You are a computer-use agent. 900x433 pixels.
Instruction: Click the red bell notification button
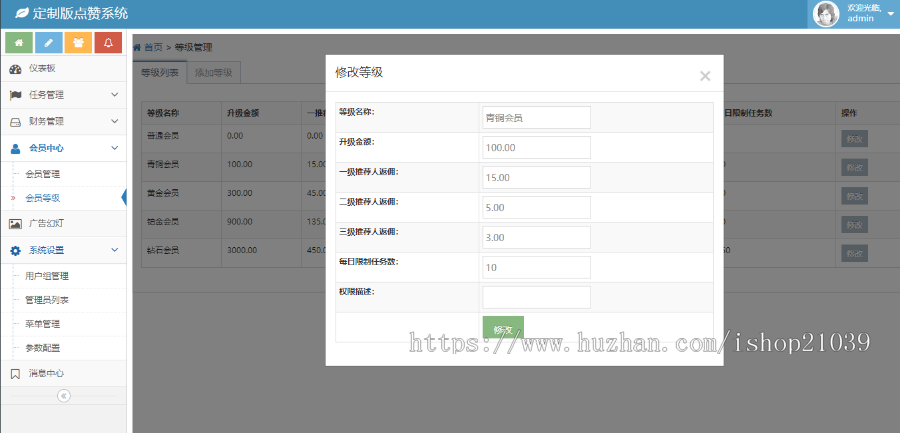(x=108, y=43)
